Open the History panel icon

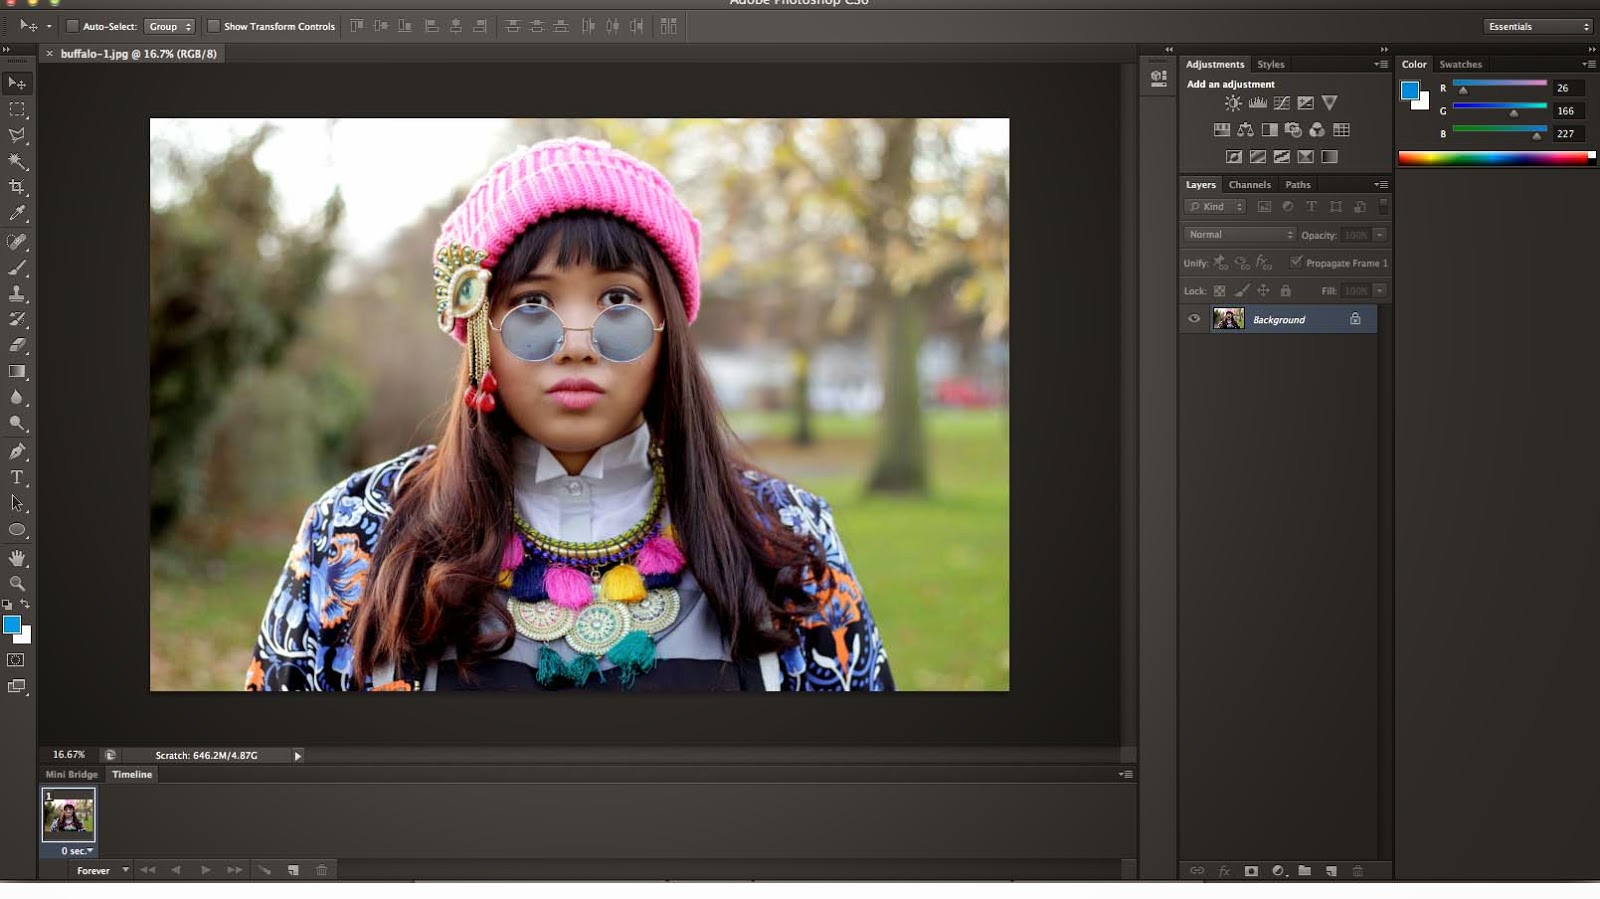coord(1159,78)
